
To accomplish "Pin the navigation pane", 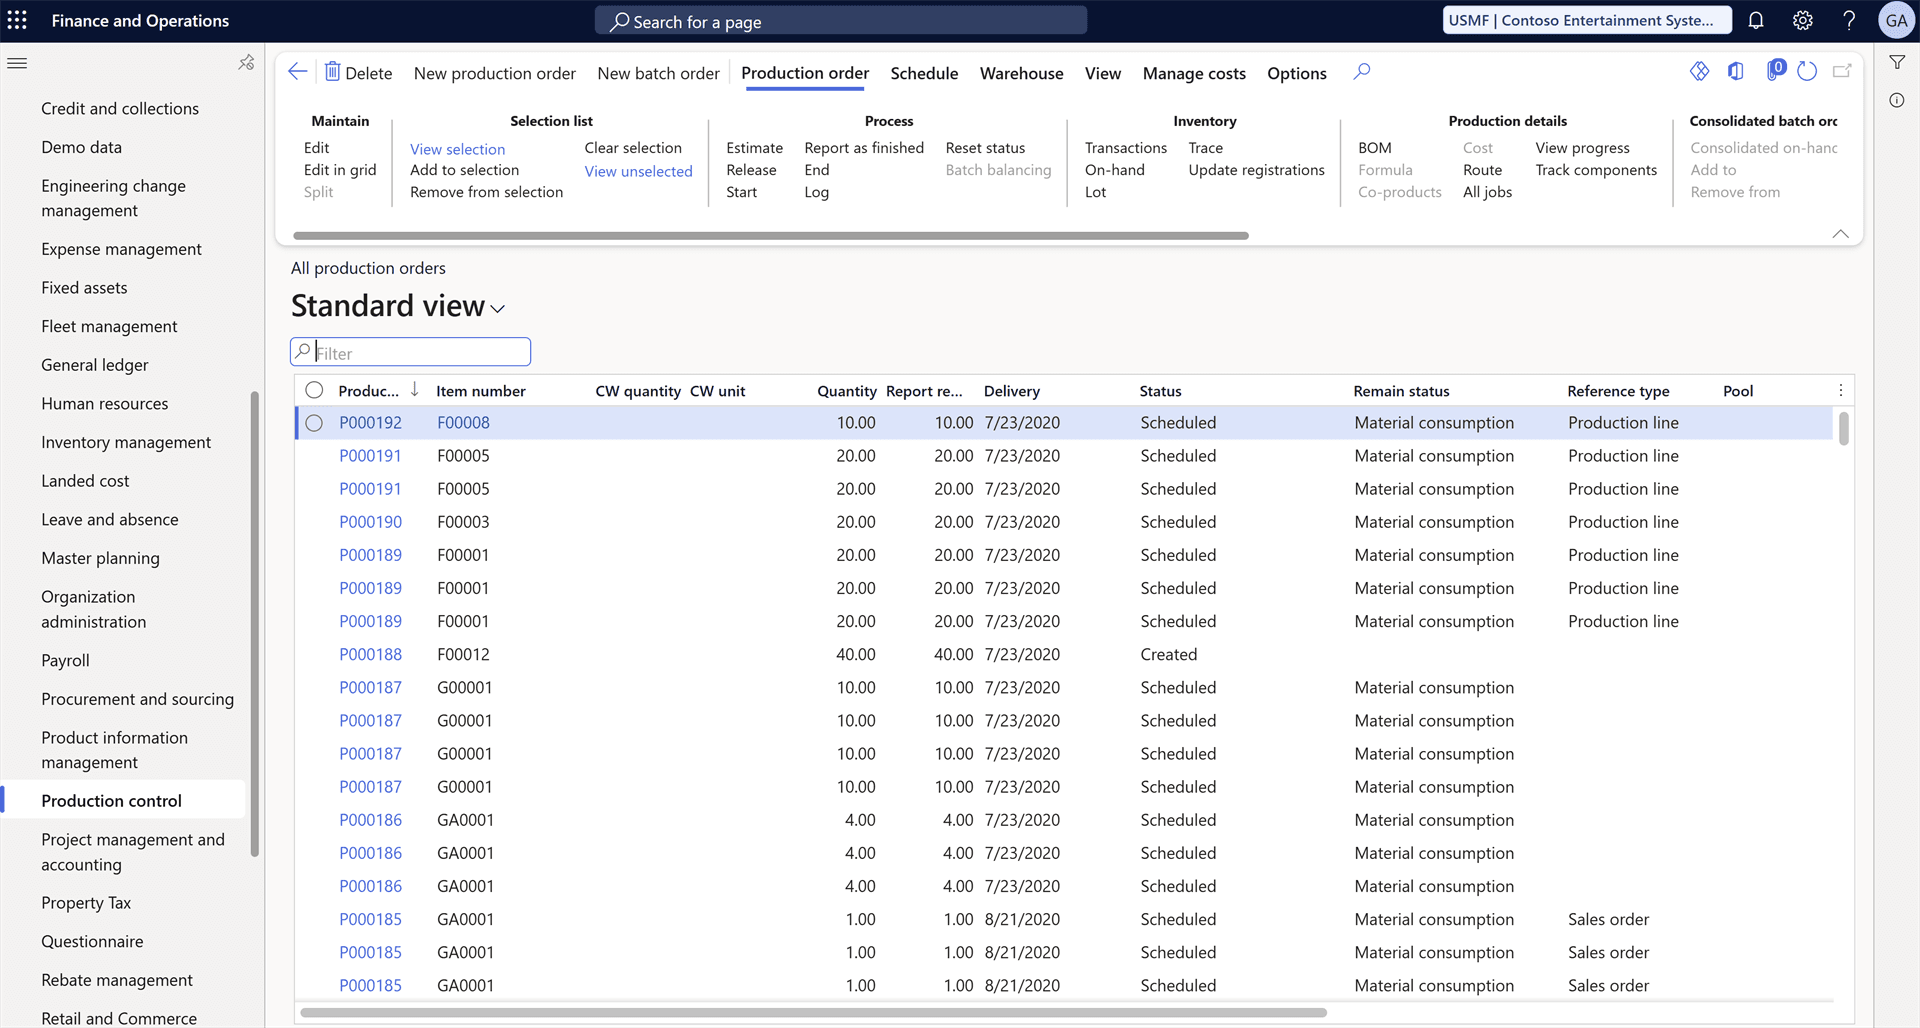I will pos(246,63).
